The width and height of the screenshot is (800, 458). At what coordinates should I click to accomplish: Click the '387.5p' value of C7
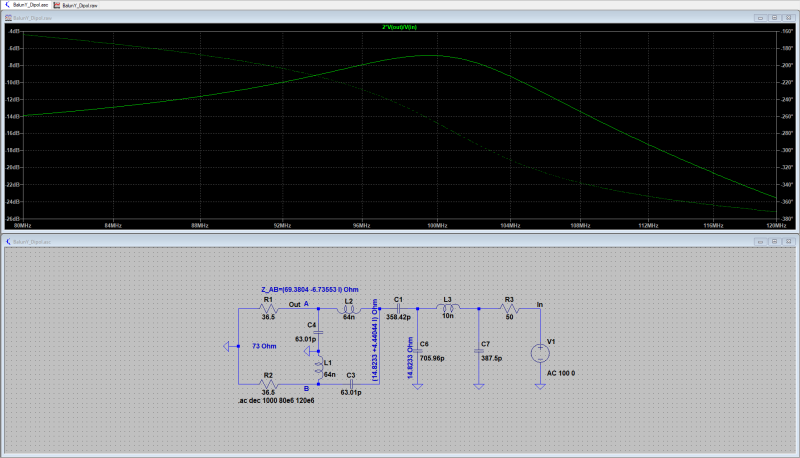click(491, 358)
